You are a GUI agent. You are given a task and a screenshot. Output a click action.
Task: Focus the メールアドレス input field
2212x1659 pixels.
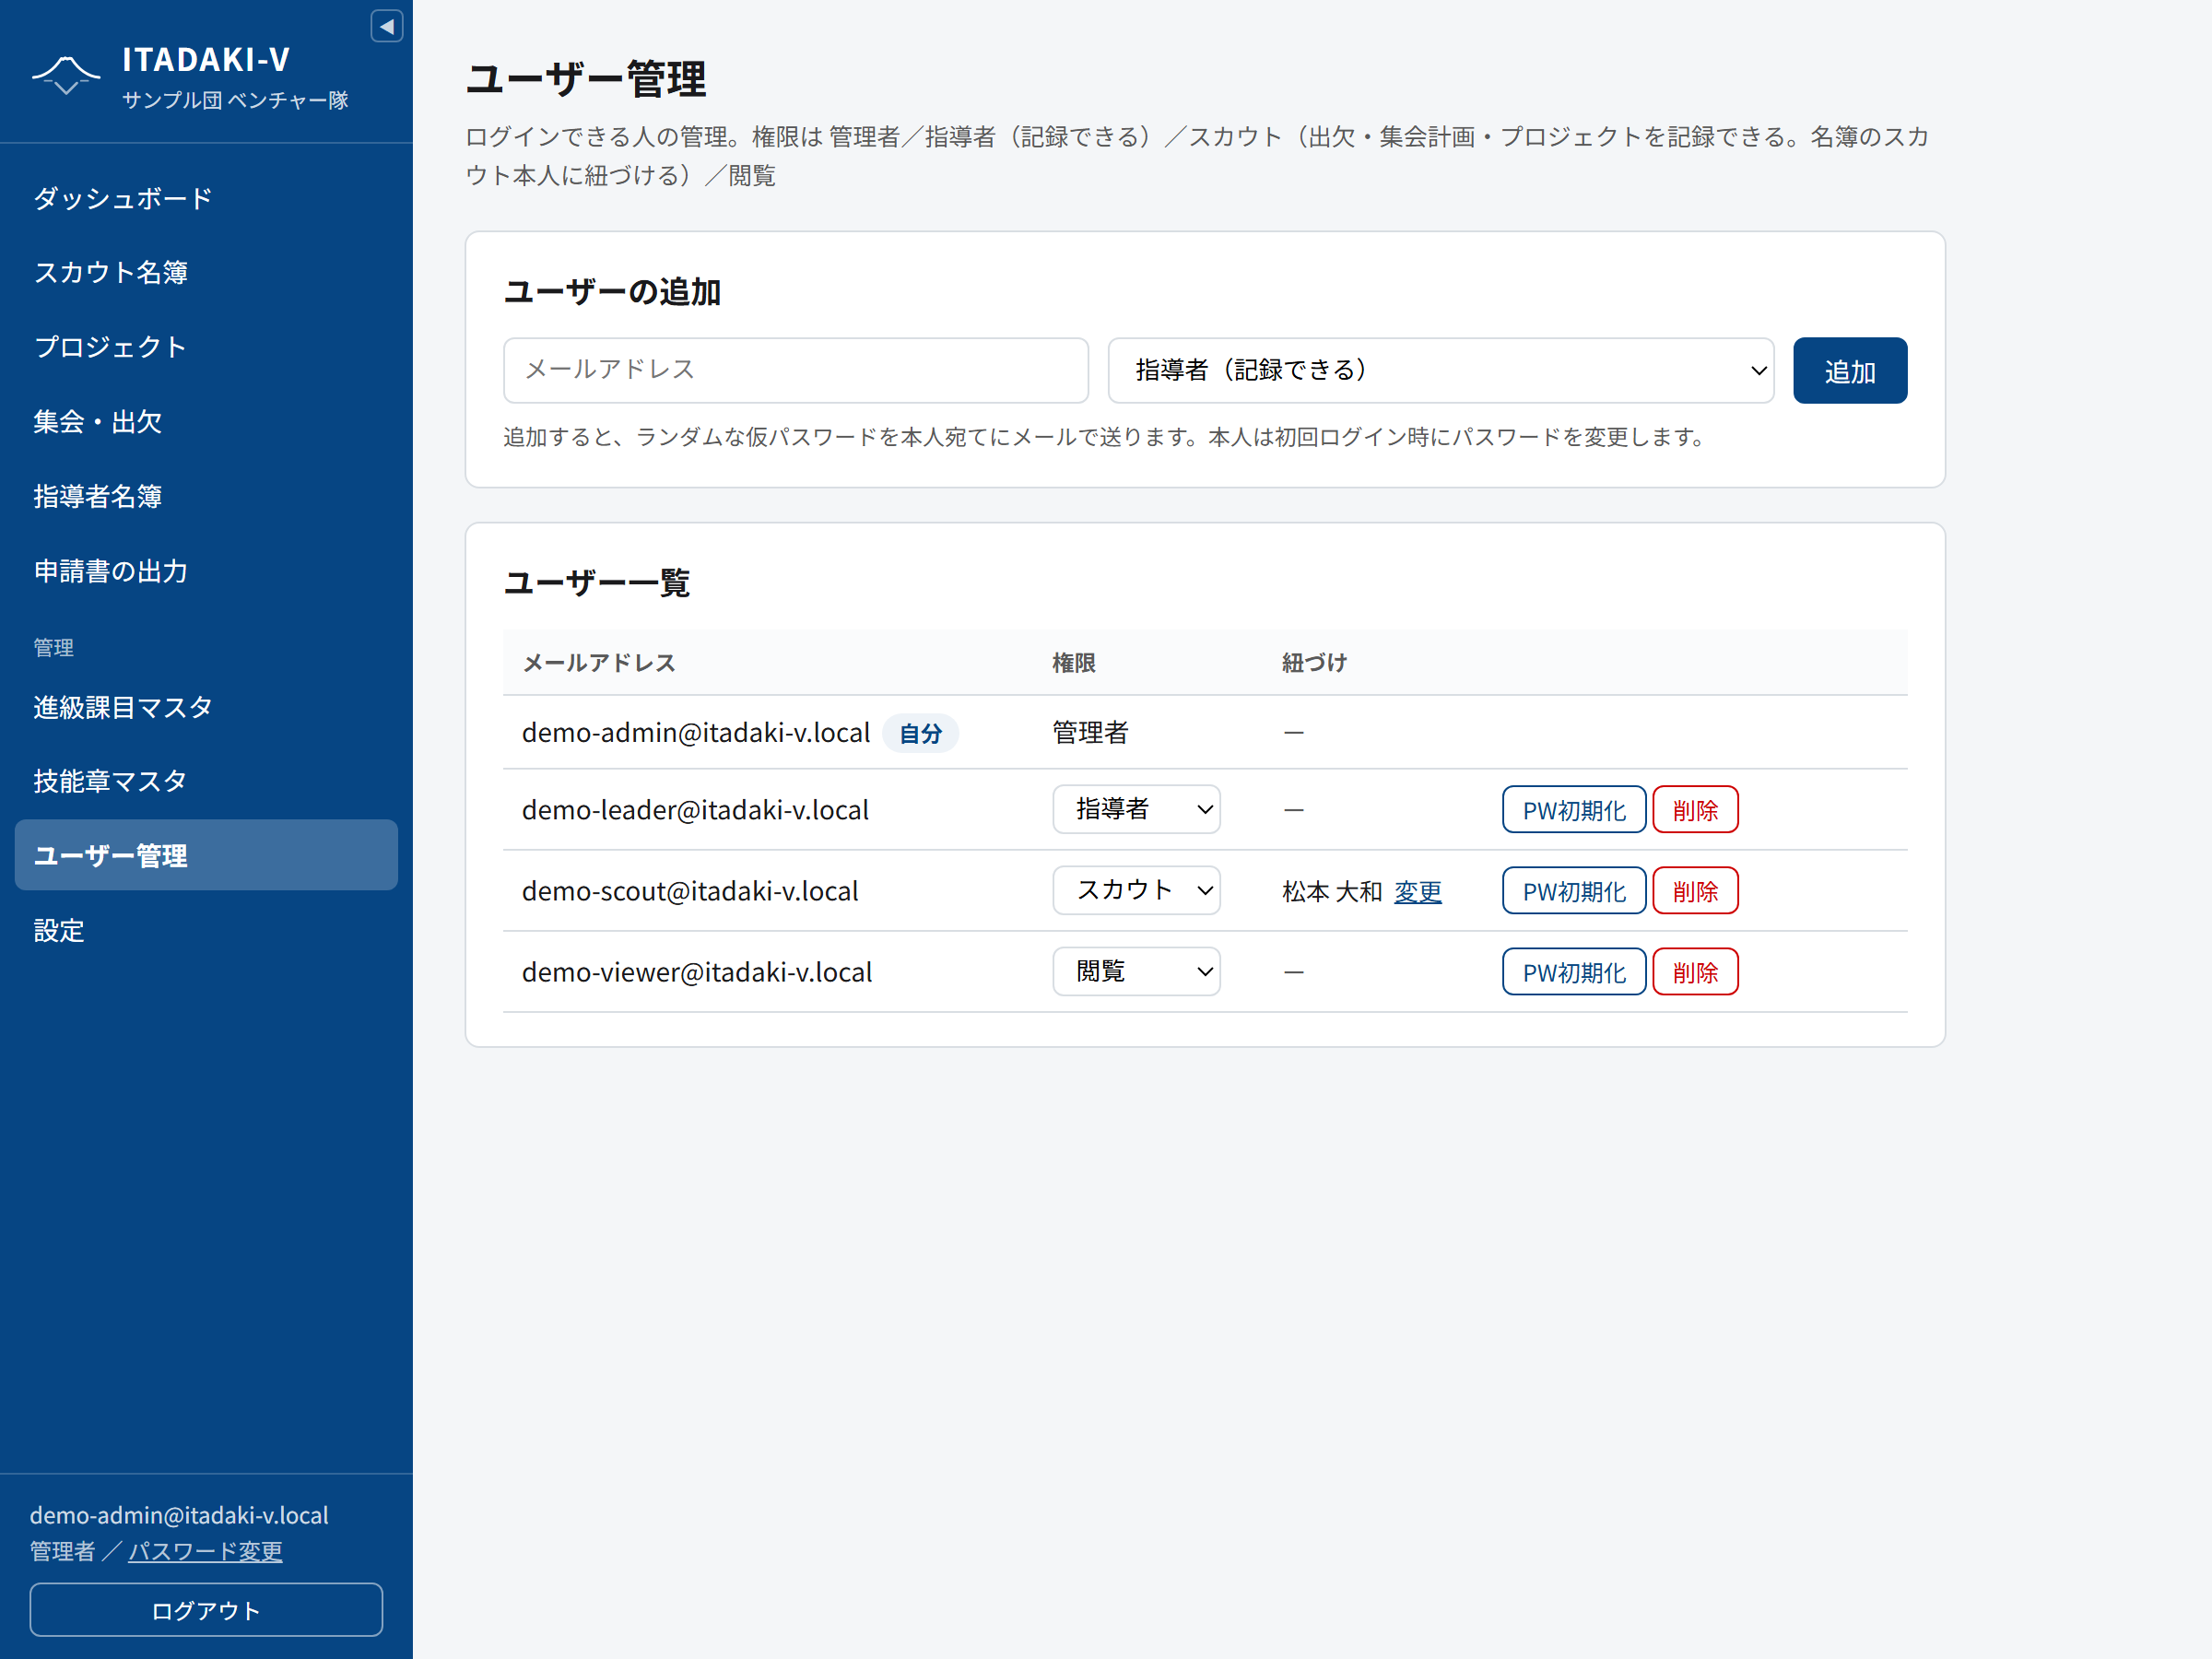pyautogui.click(x=796, y=370)
